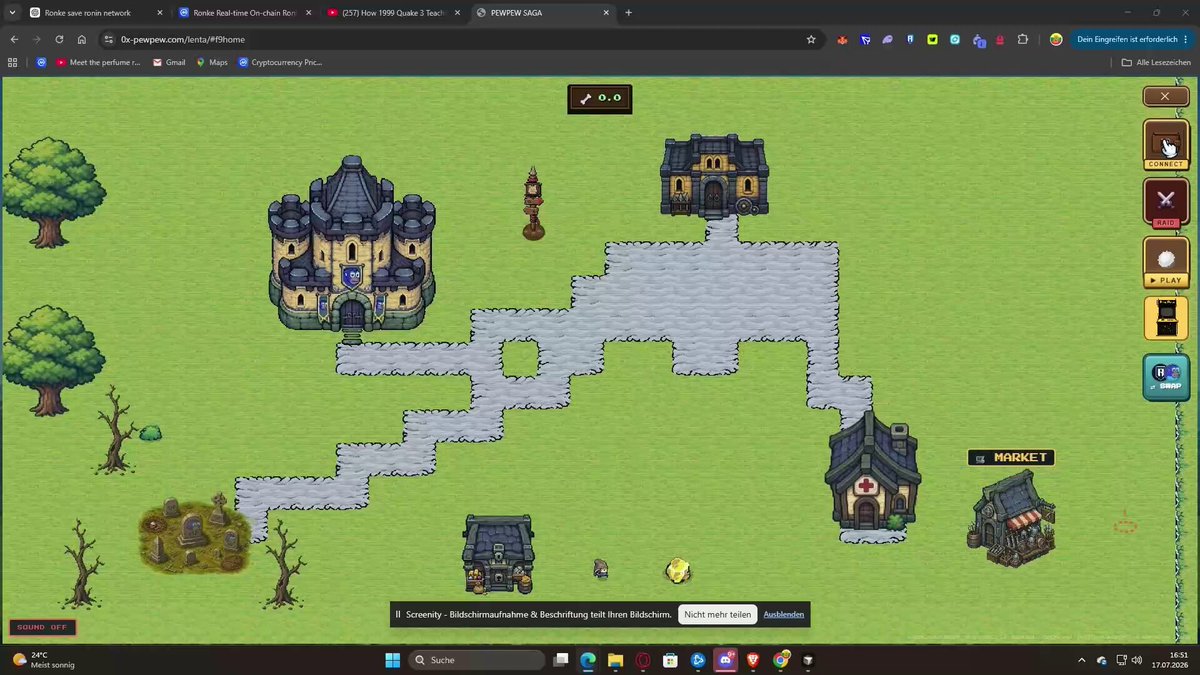
Task: Click the Ausblenden link
Action: pyautogui.click(x=784, y=614)
